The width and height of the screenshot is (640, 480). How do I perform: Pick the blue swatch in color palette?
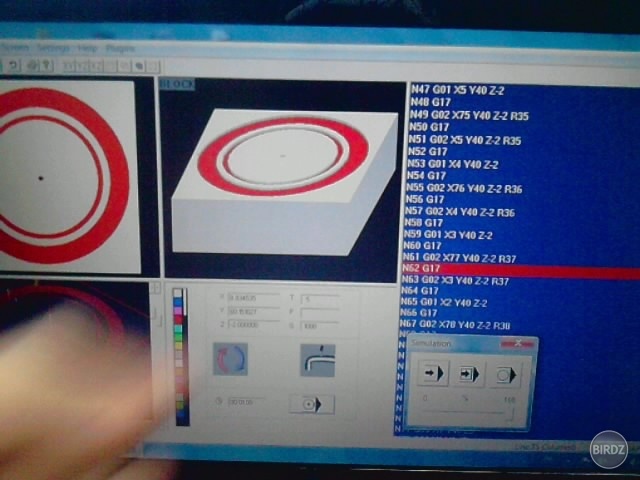(178, 302)
